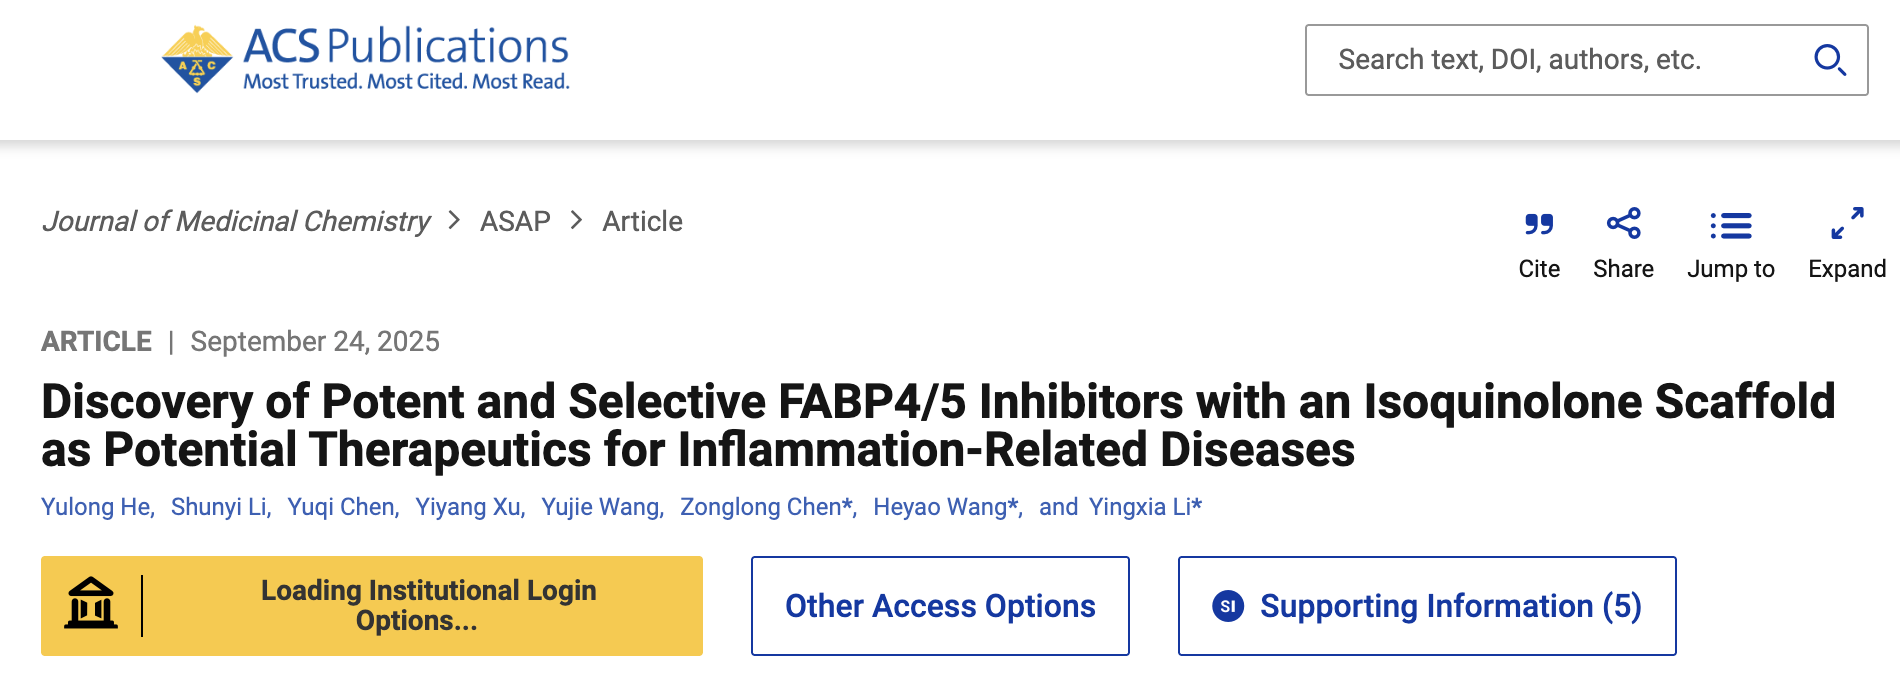1900x686 pixels.
Task: Open the Share icon
Action: pos(1623,224)
